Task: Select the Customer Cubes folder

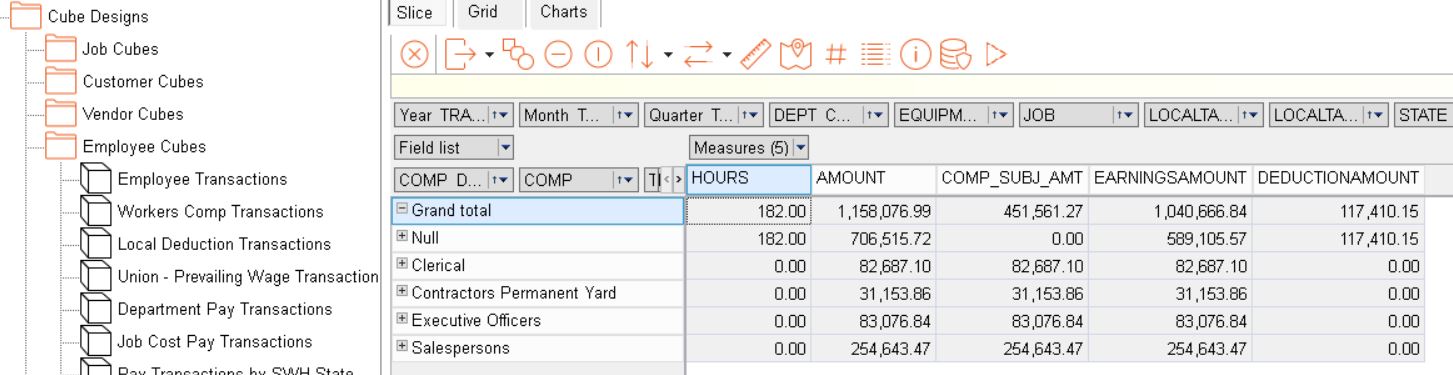Action: pos(143,82)
